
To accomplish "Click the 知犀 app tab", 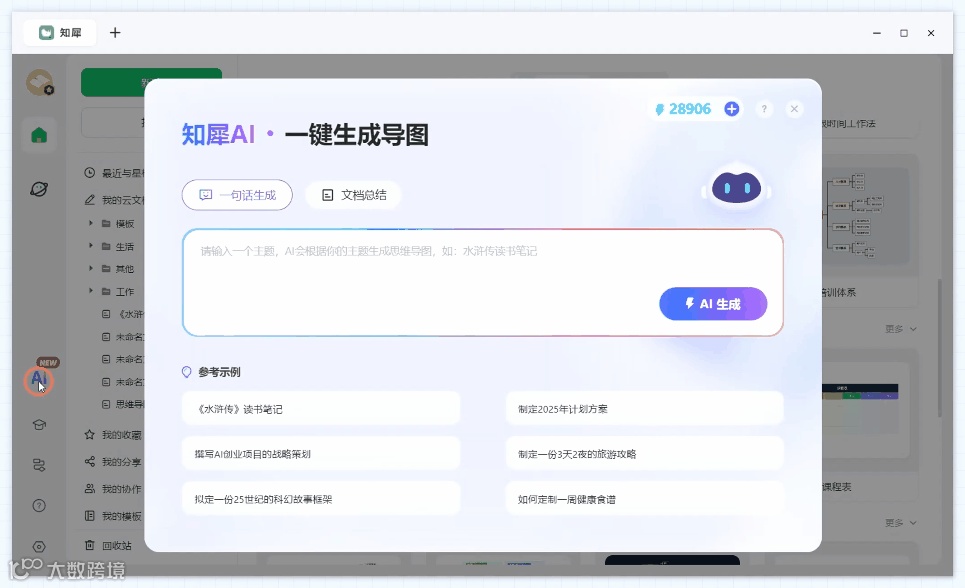I will point(60,33).
